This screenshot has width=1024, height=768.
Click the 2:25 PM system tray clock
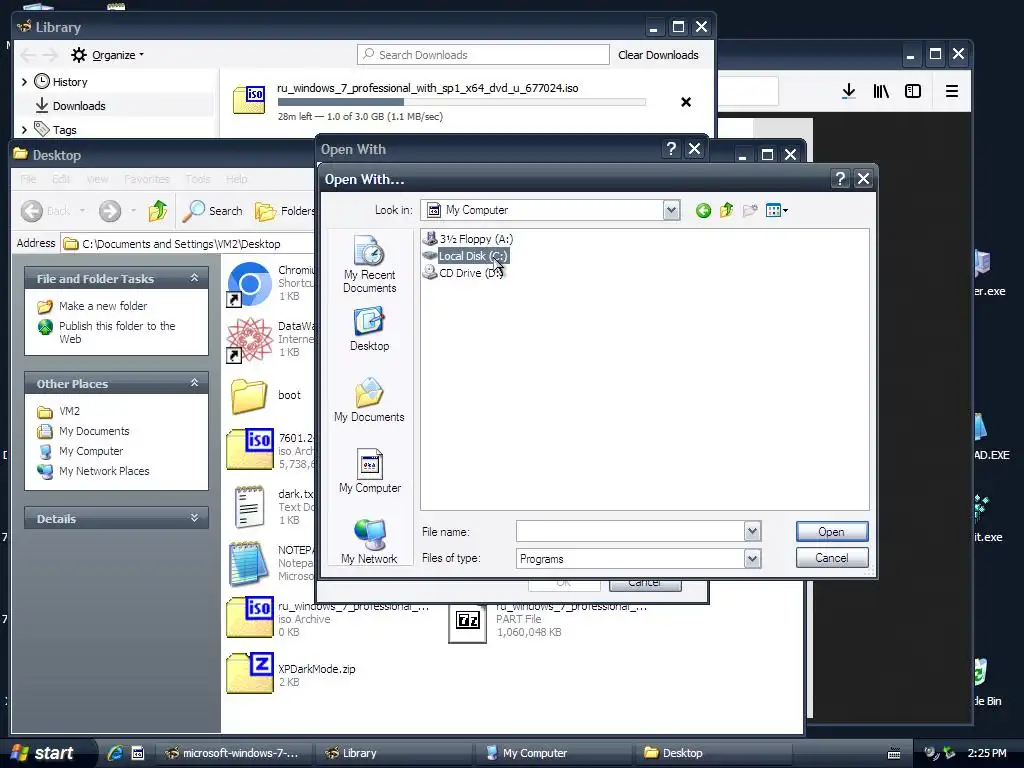[987, 753]
